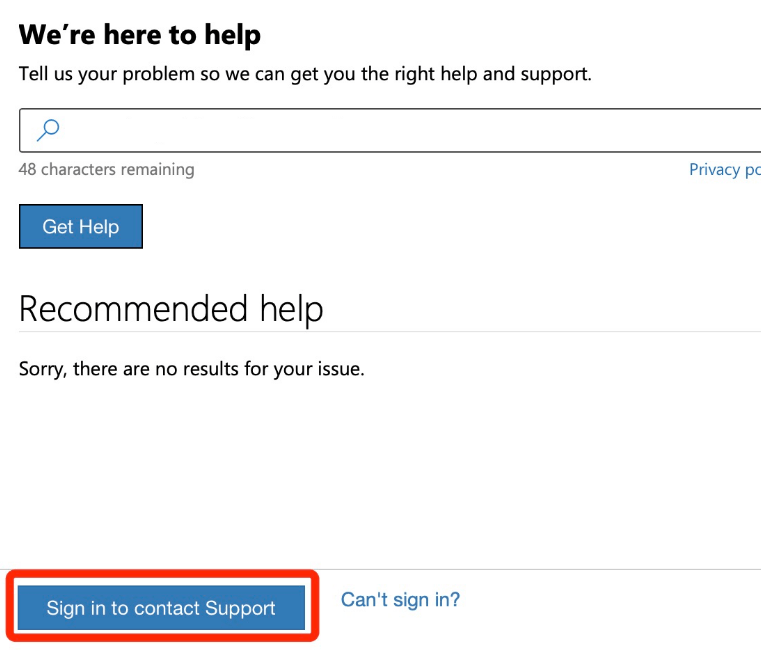Click Sign in to contact Support
Screen dimensions: 761x653
(161, 608)
